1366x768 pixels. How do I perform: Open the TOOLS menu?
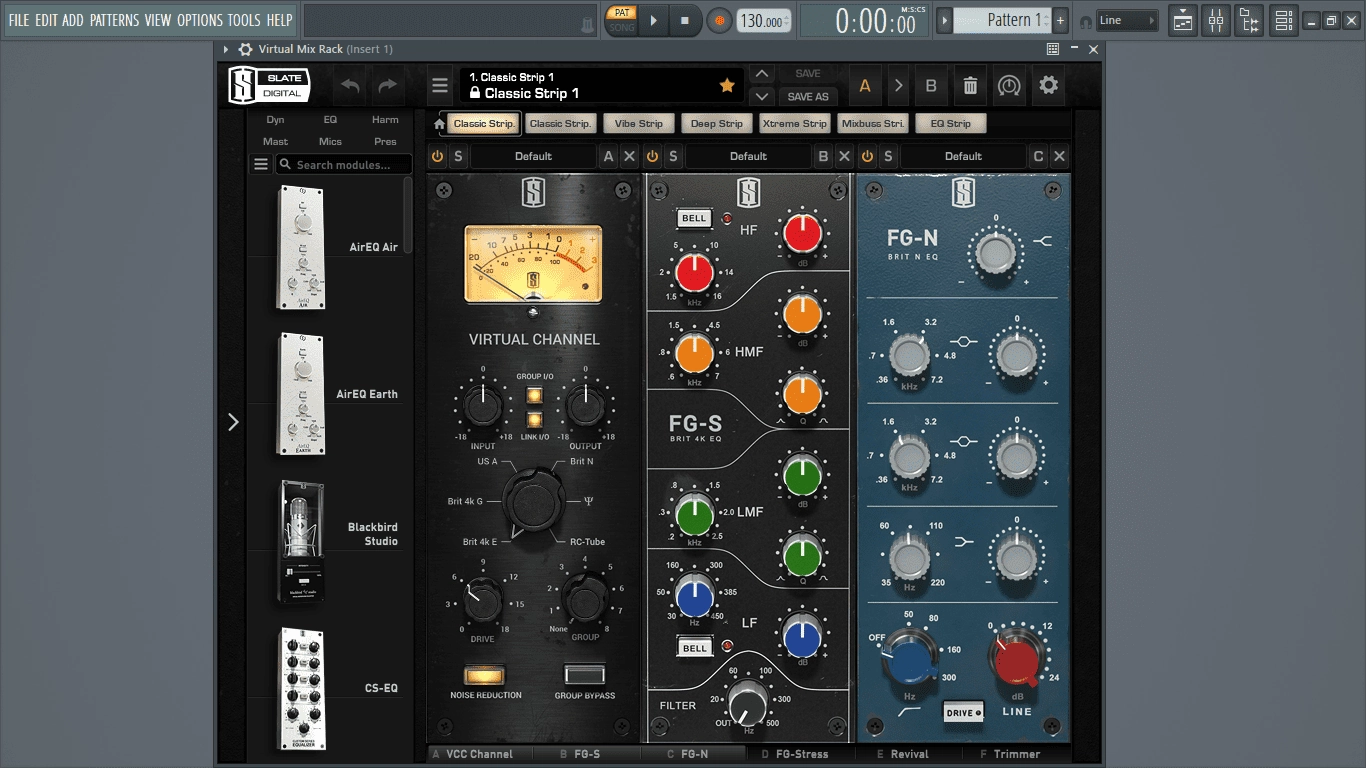click(244, 20)
